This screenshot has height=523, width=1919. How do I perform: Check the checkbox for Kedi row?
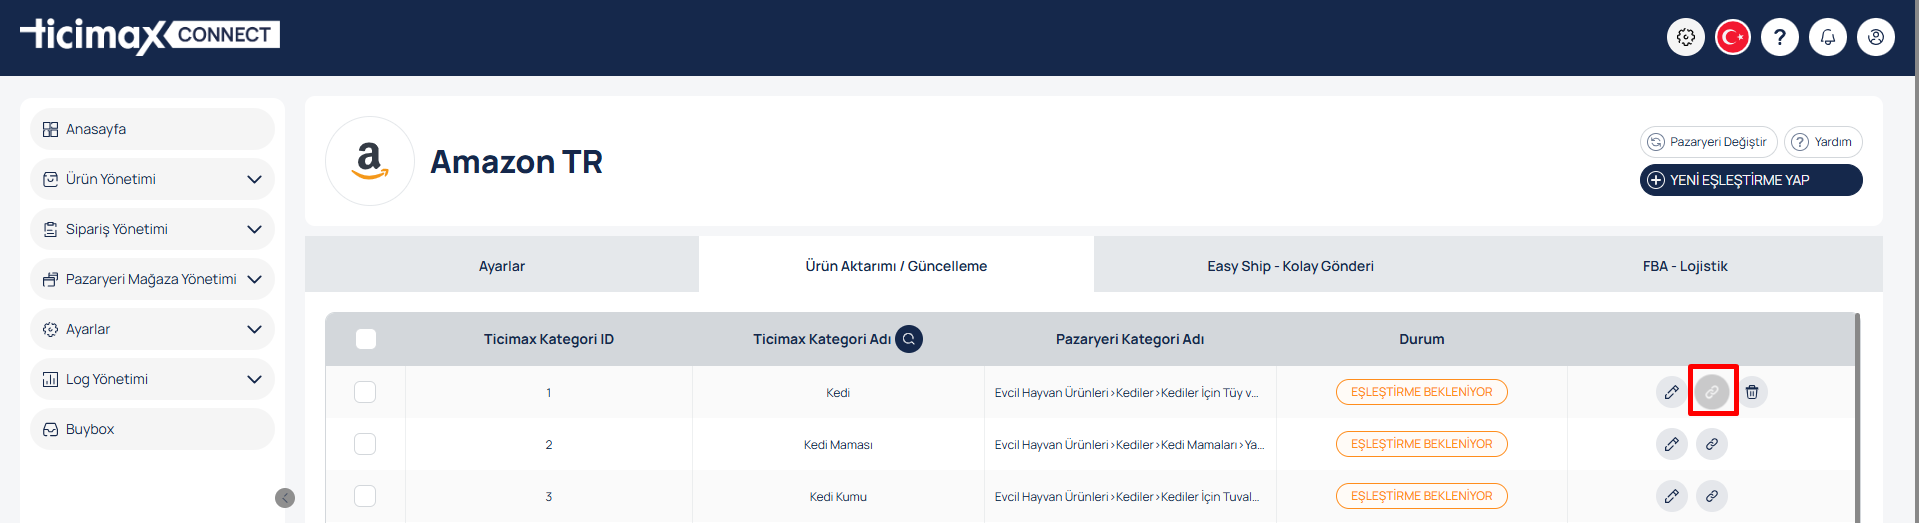click(x=365, y=392)
